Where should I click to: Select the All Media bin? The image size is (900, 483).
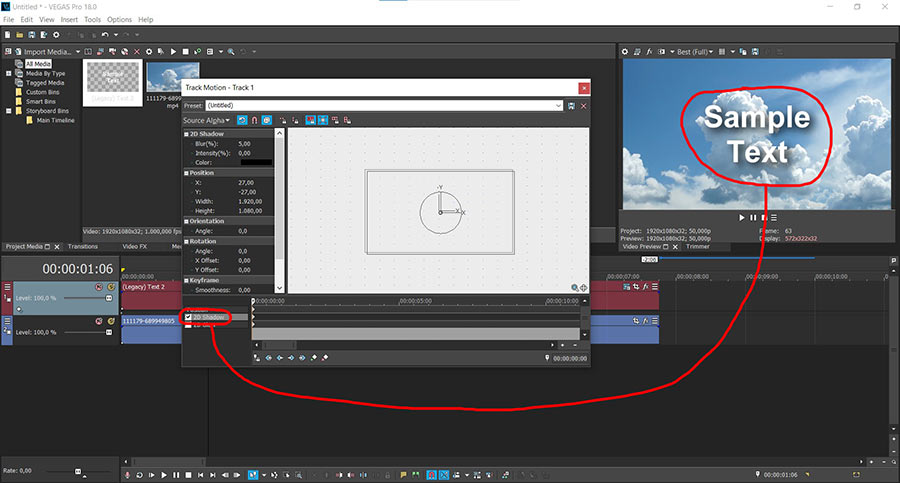[x=38, y=64]
